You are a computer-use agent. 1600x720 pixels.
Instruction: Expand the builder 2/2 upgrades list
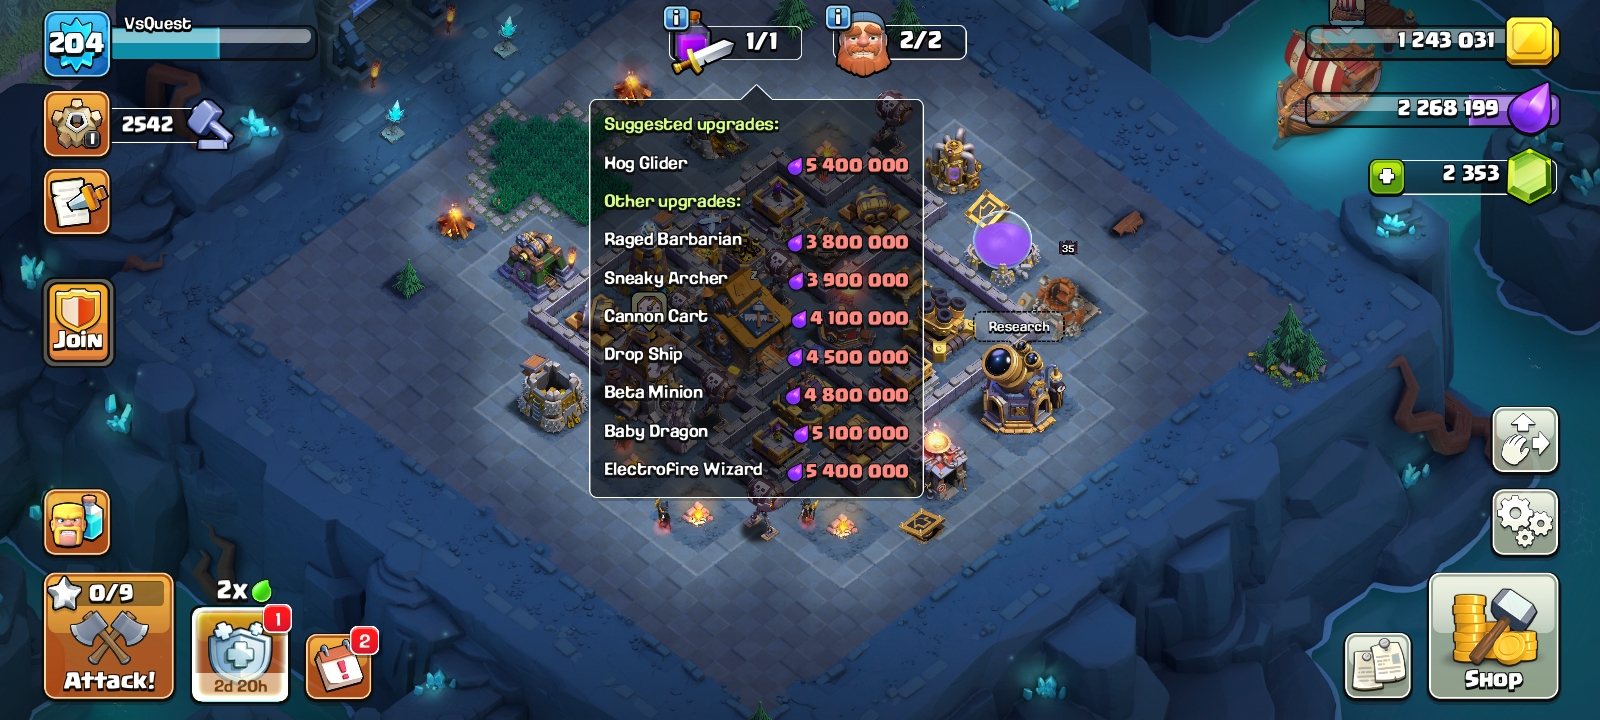(899, 43)
